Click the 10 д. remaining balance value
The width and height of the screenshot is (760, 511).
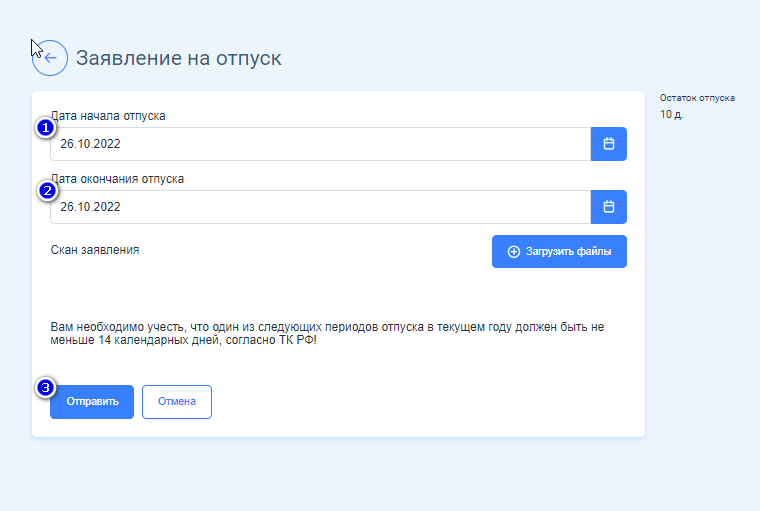coord(671,115)
